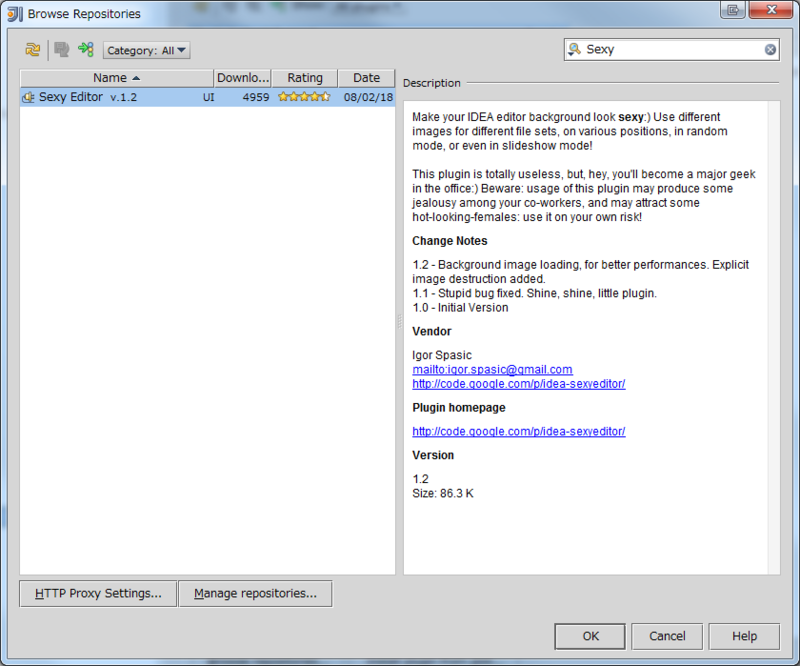Viewport: 800px width, 666px height.
Task: Click the download and install plugin icon
Action: [x=61, y=50]
